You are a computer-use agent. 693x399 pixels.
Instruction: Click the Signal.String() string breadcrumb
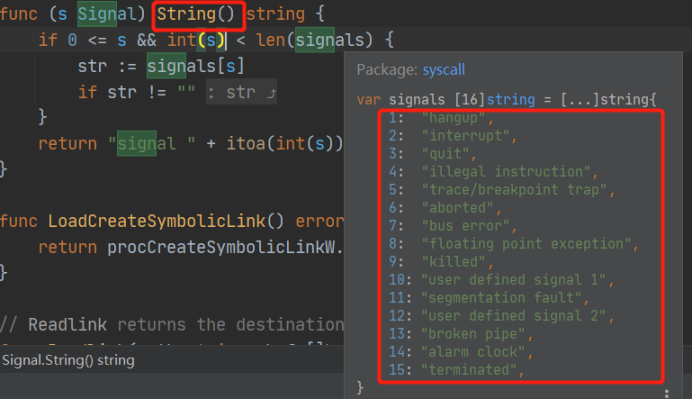pyautogui.click(x=68, y=361)
